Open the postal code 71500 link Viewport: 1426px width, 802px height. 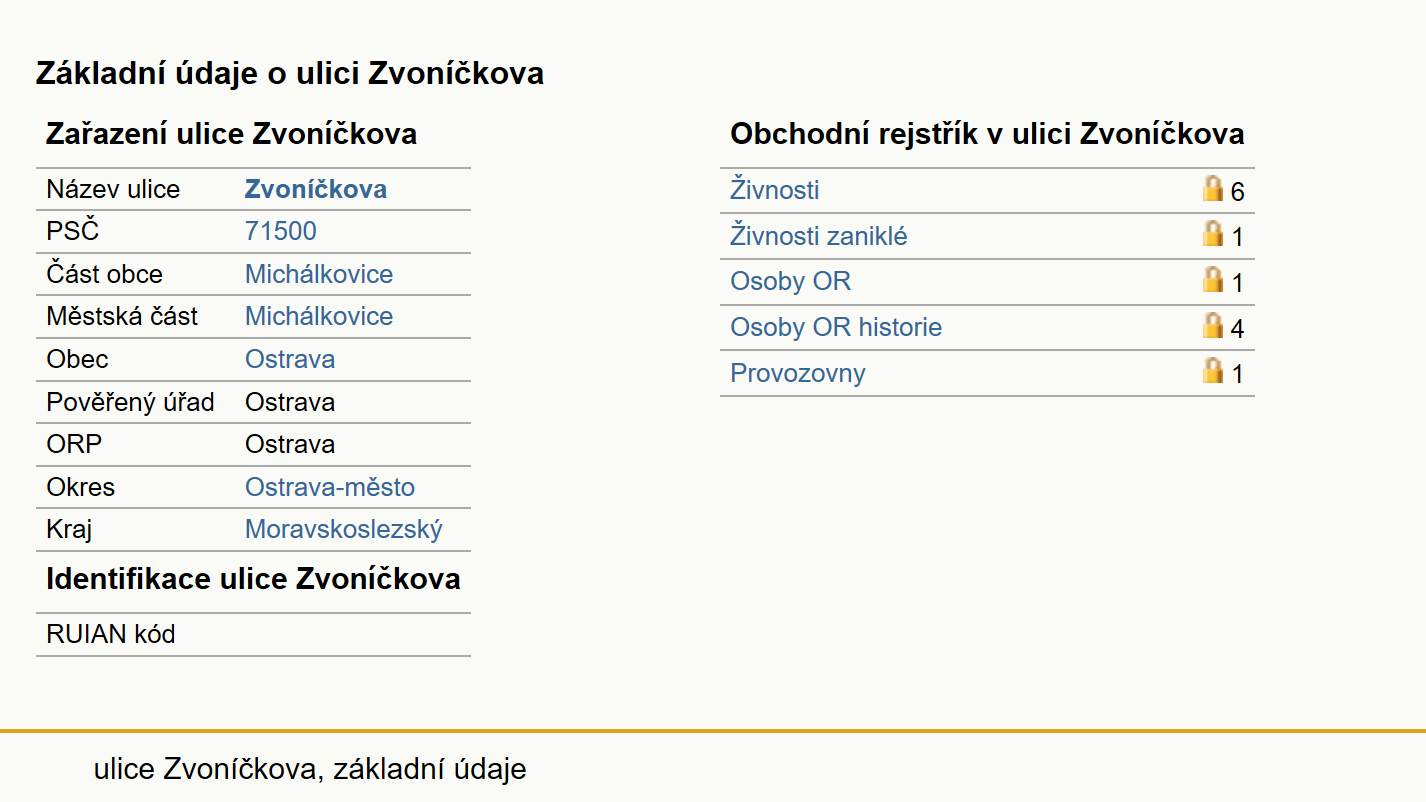click(x=281, y=232)
